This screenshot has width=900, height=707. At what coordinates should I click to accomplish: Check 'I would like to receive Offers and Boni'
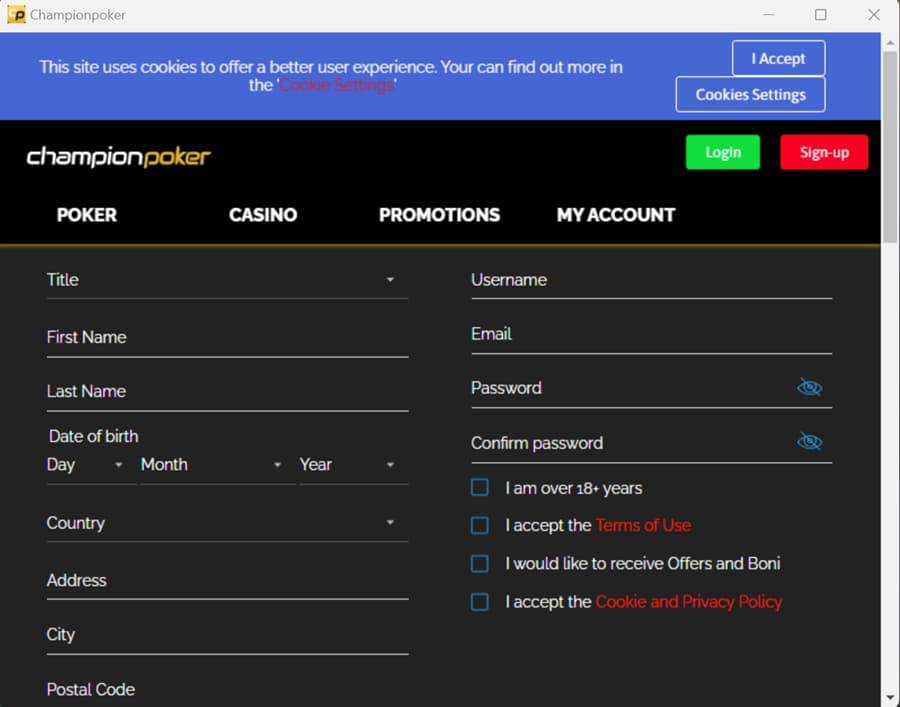coord(479,563)
